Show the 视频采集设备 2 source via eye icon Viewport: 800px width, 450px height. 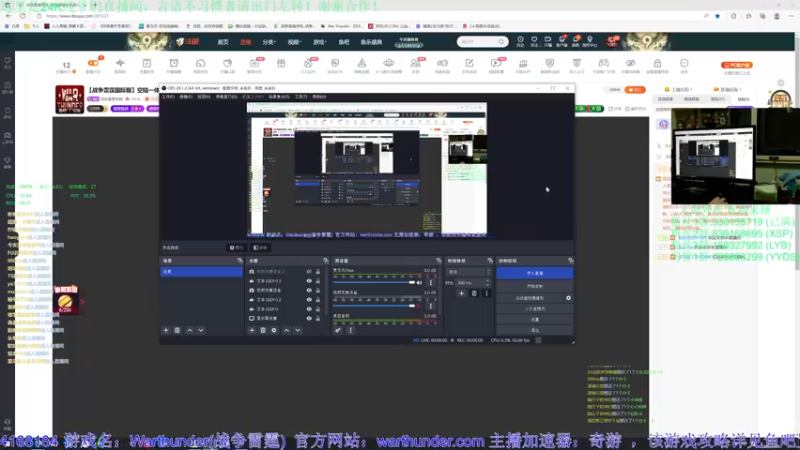pos(309,271)
